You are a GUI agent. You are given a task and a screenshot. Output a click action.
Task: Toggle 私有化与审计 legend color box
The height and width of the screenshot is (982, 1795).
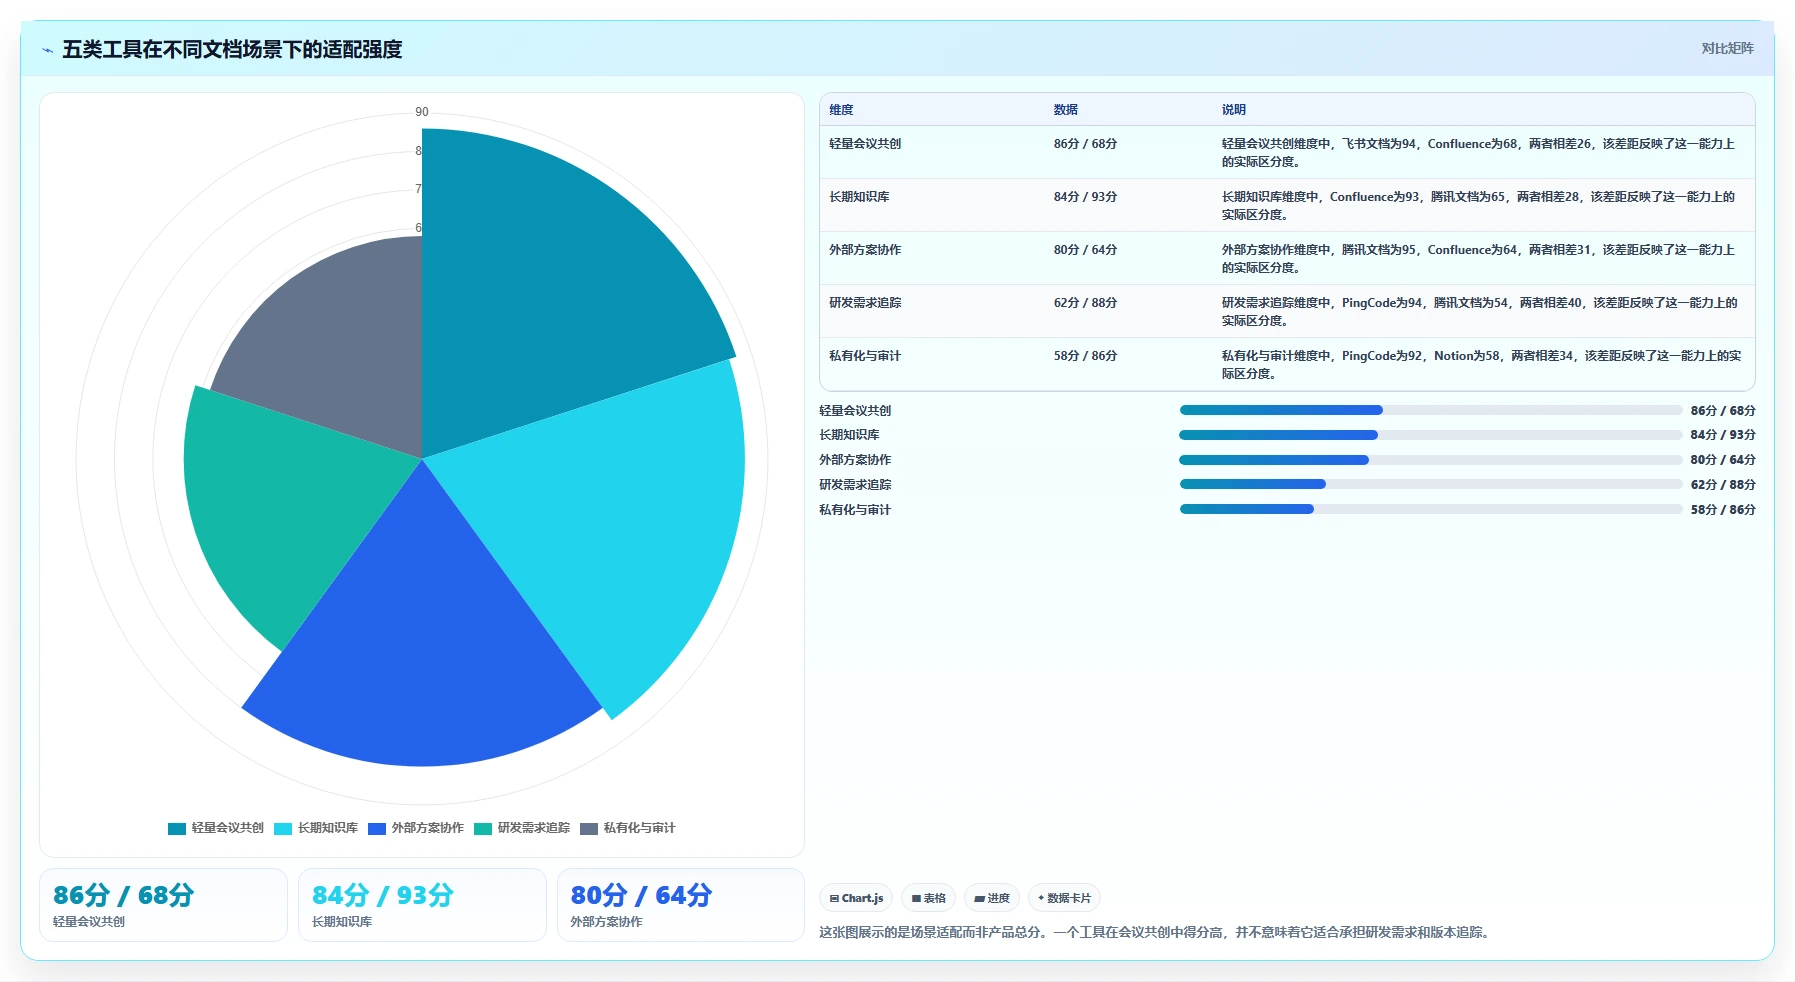(589, 828)
